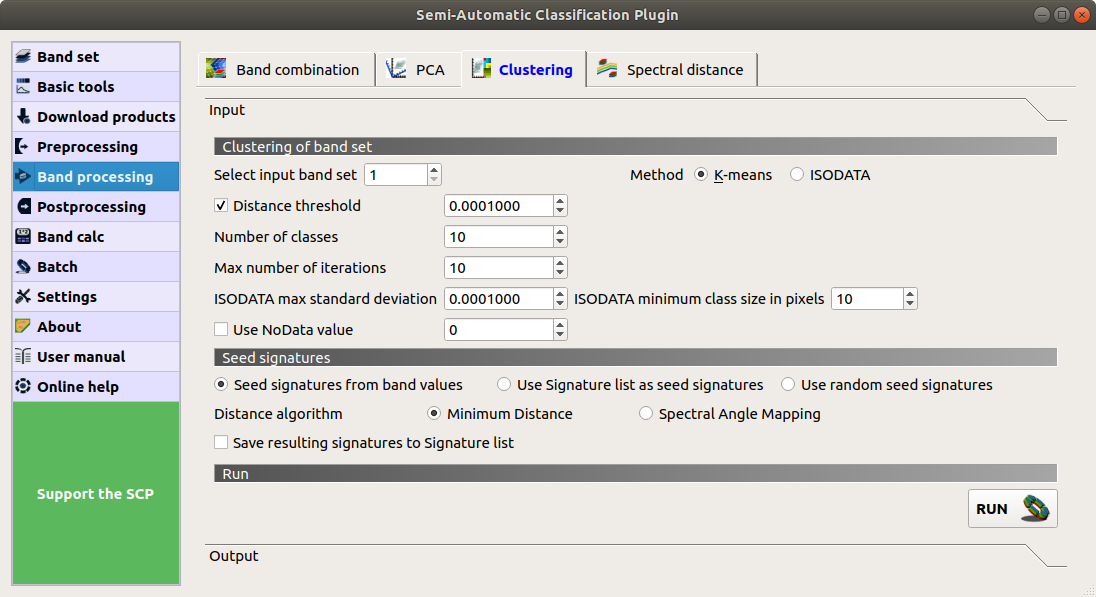Increase the Number of classes value

pos(560,232)
